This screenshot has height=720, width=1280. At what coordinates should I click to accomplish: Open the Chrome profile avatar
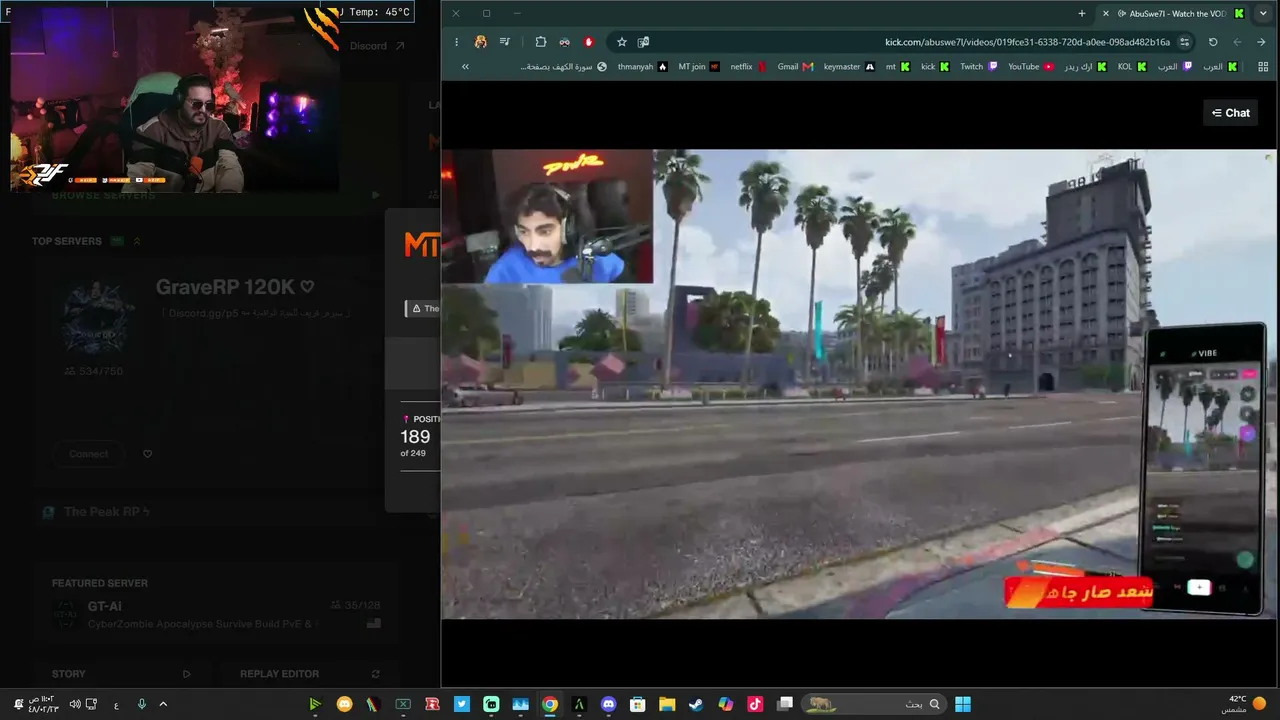click(481, 42)
